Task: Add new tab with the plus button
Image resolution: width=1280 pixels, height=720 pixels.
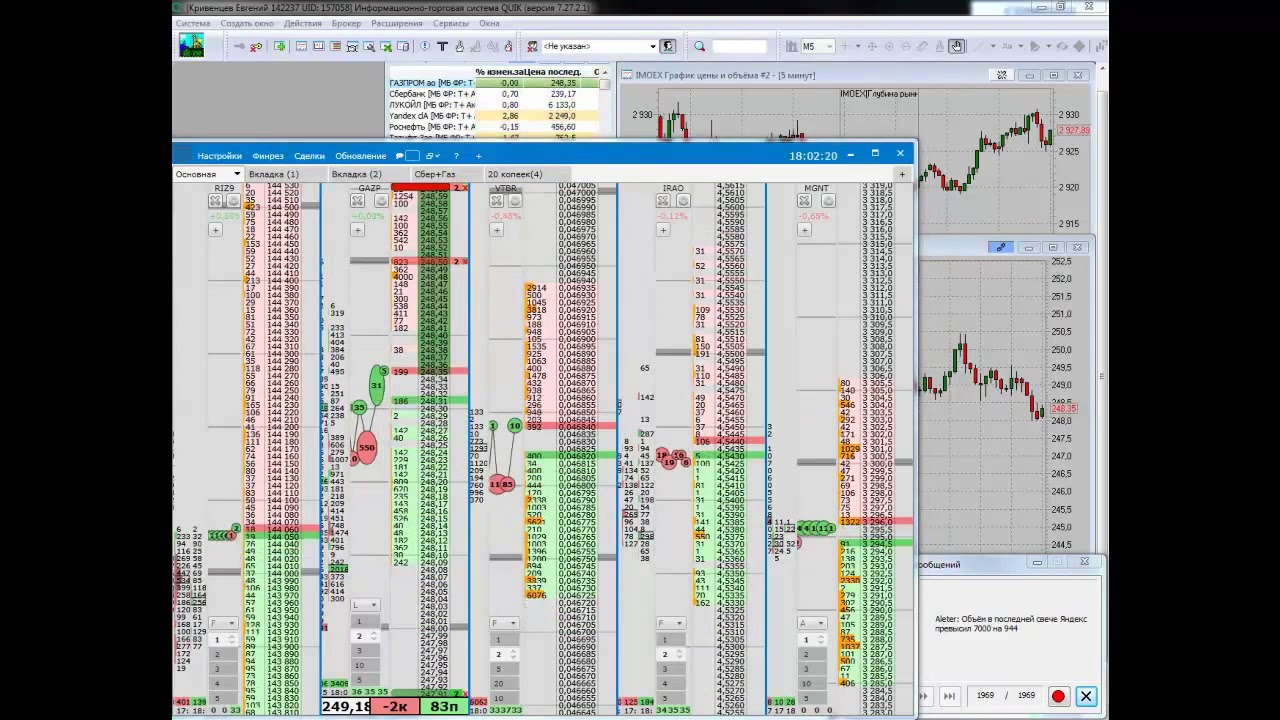Action: tap(902, 174)
